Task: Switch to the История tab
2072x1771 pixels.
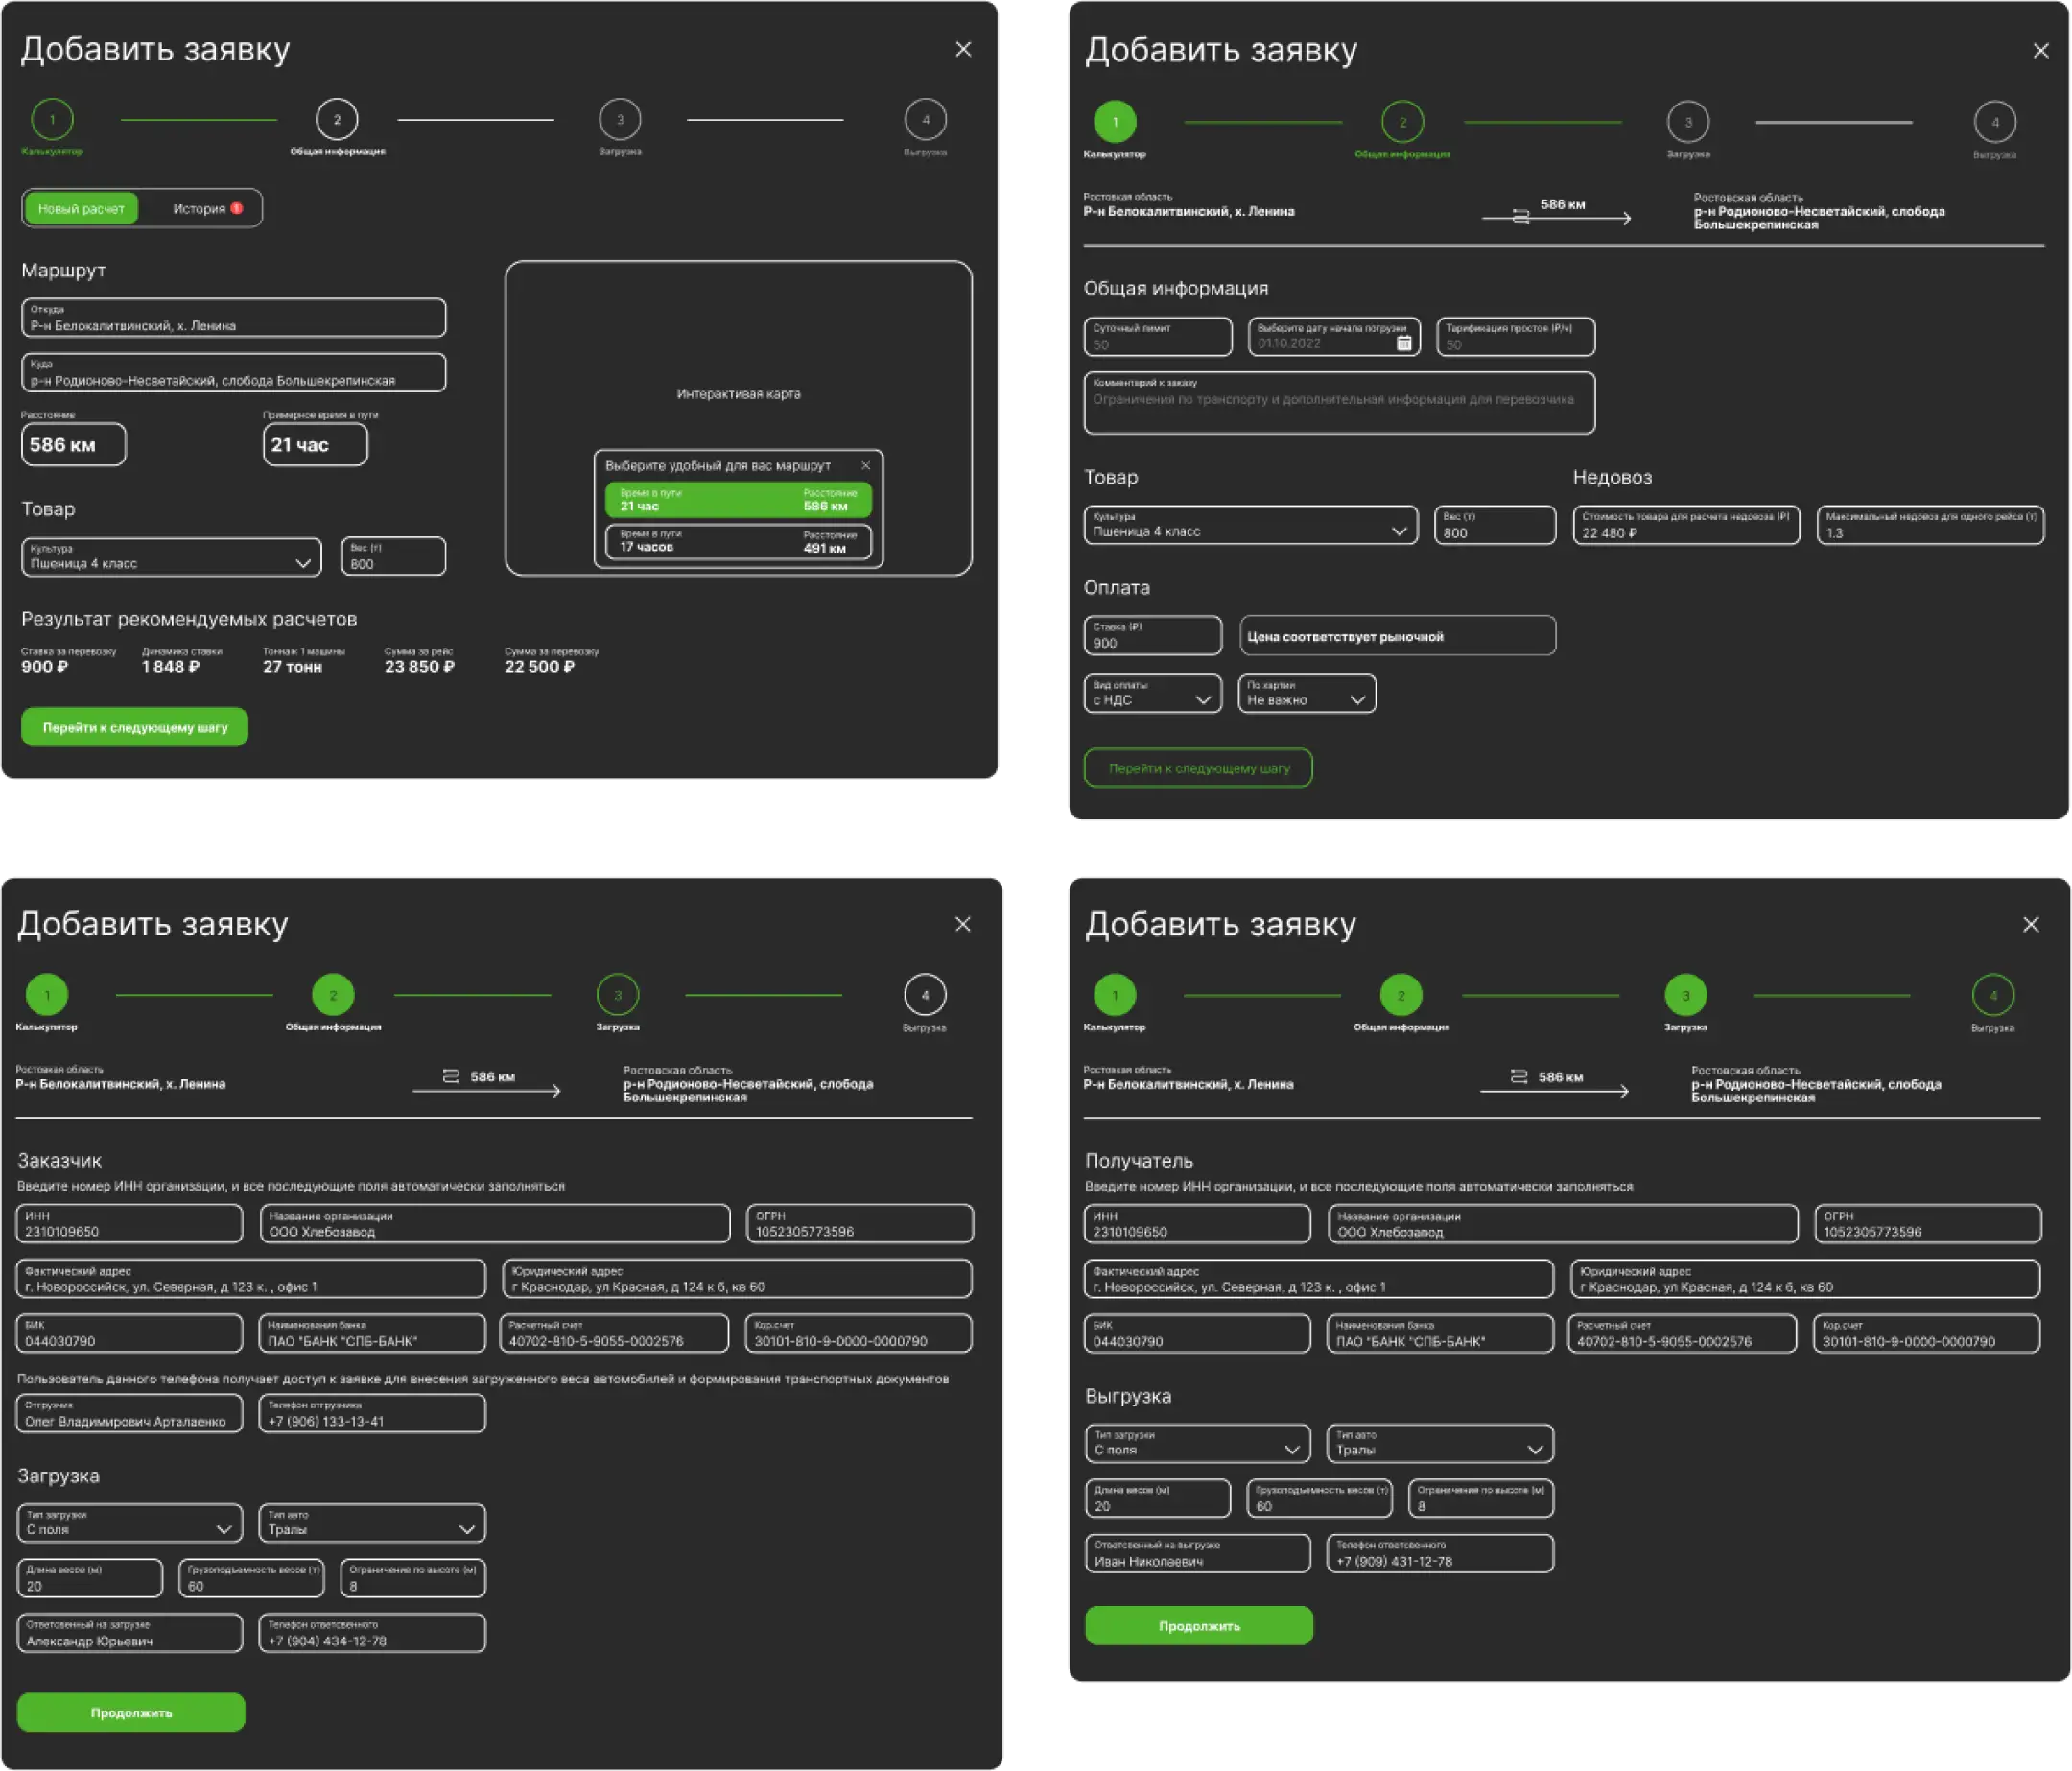Action: point(198,208)
